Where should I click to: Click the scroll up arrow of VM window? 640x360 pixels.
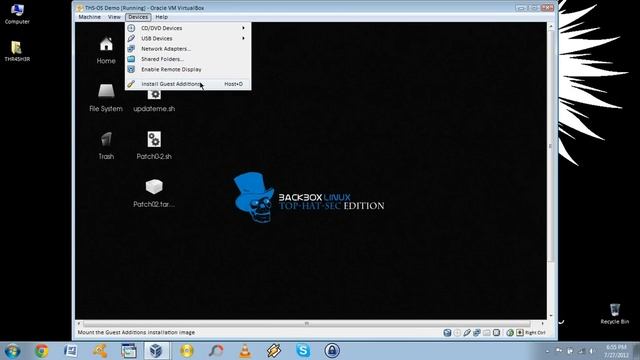point(551,26)
